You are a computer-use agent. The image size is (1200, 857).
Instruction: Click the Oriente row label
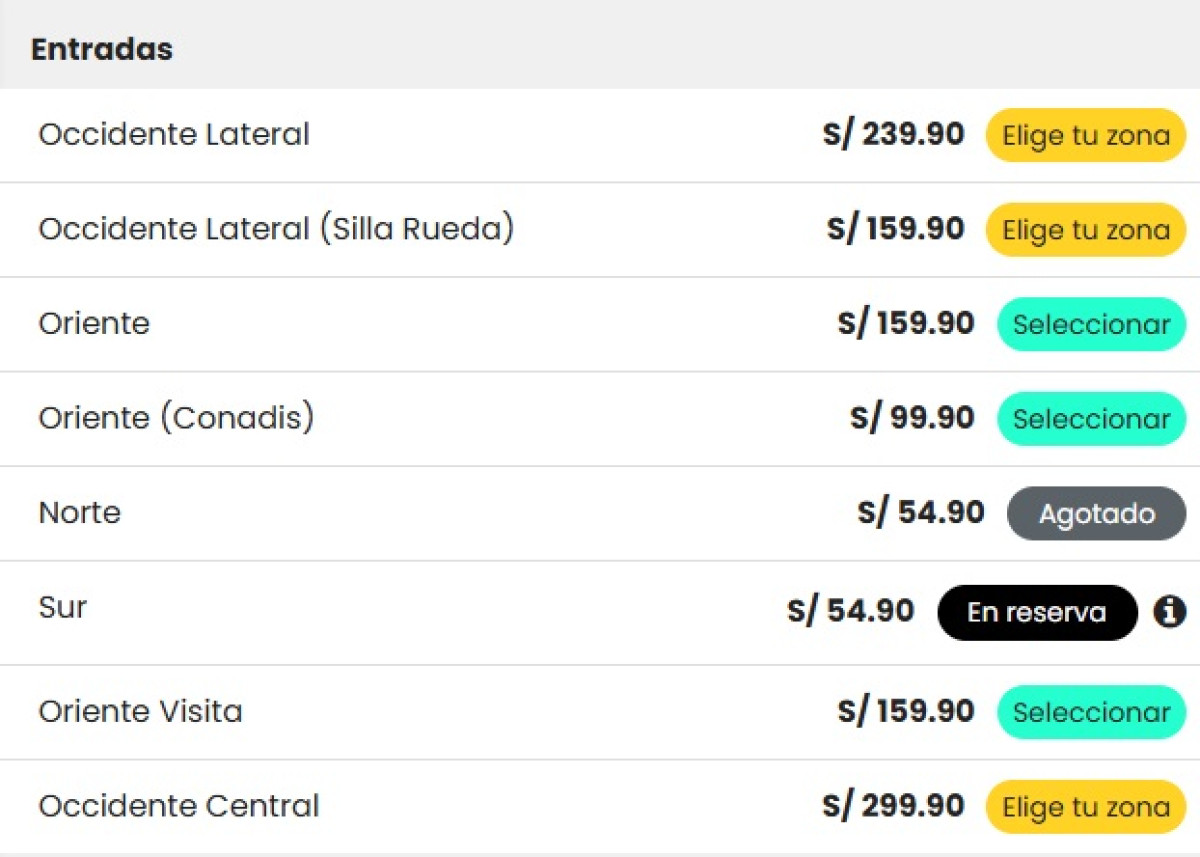(x=94, y=323)
